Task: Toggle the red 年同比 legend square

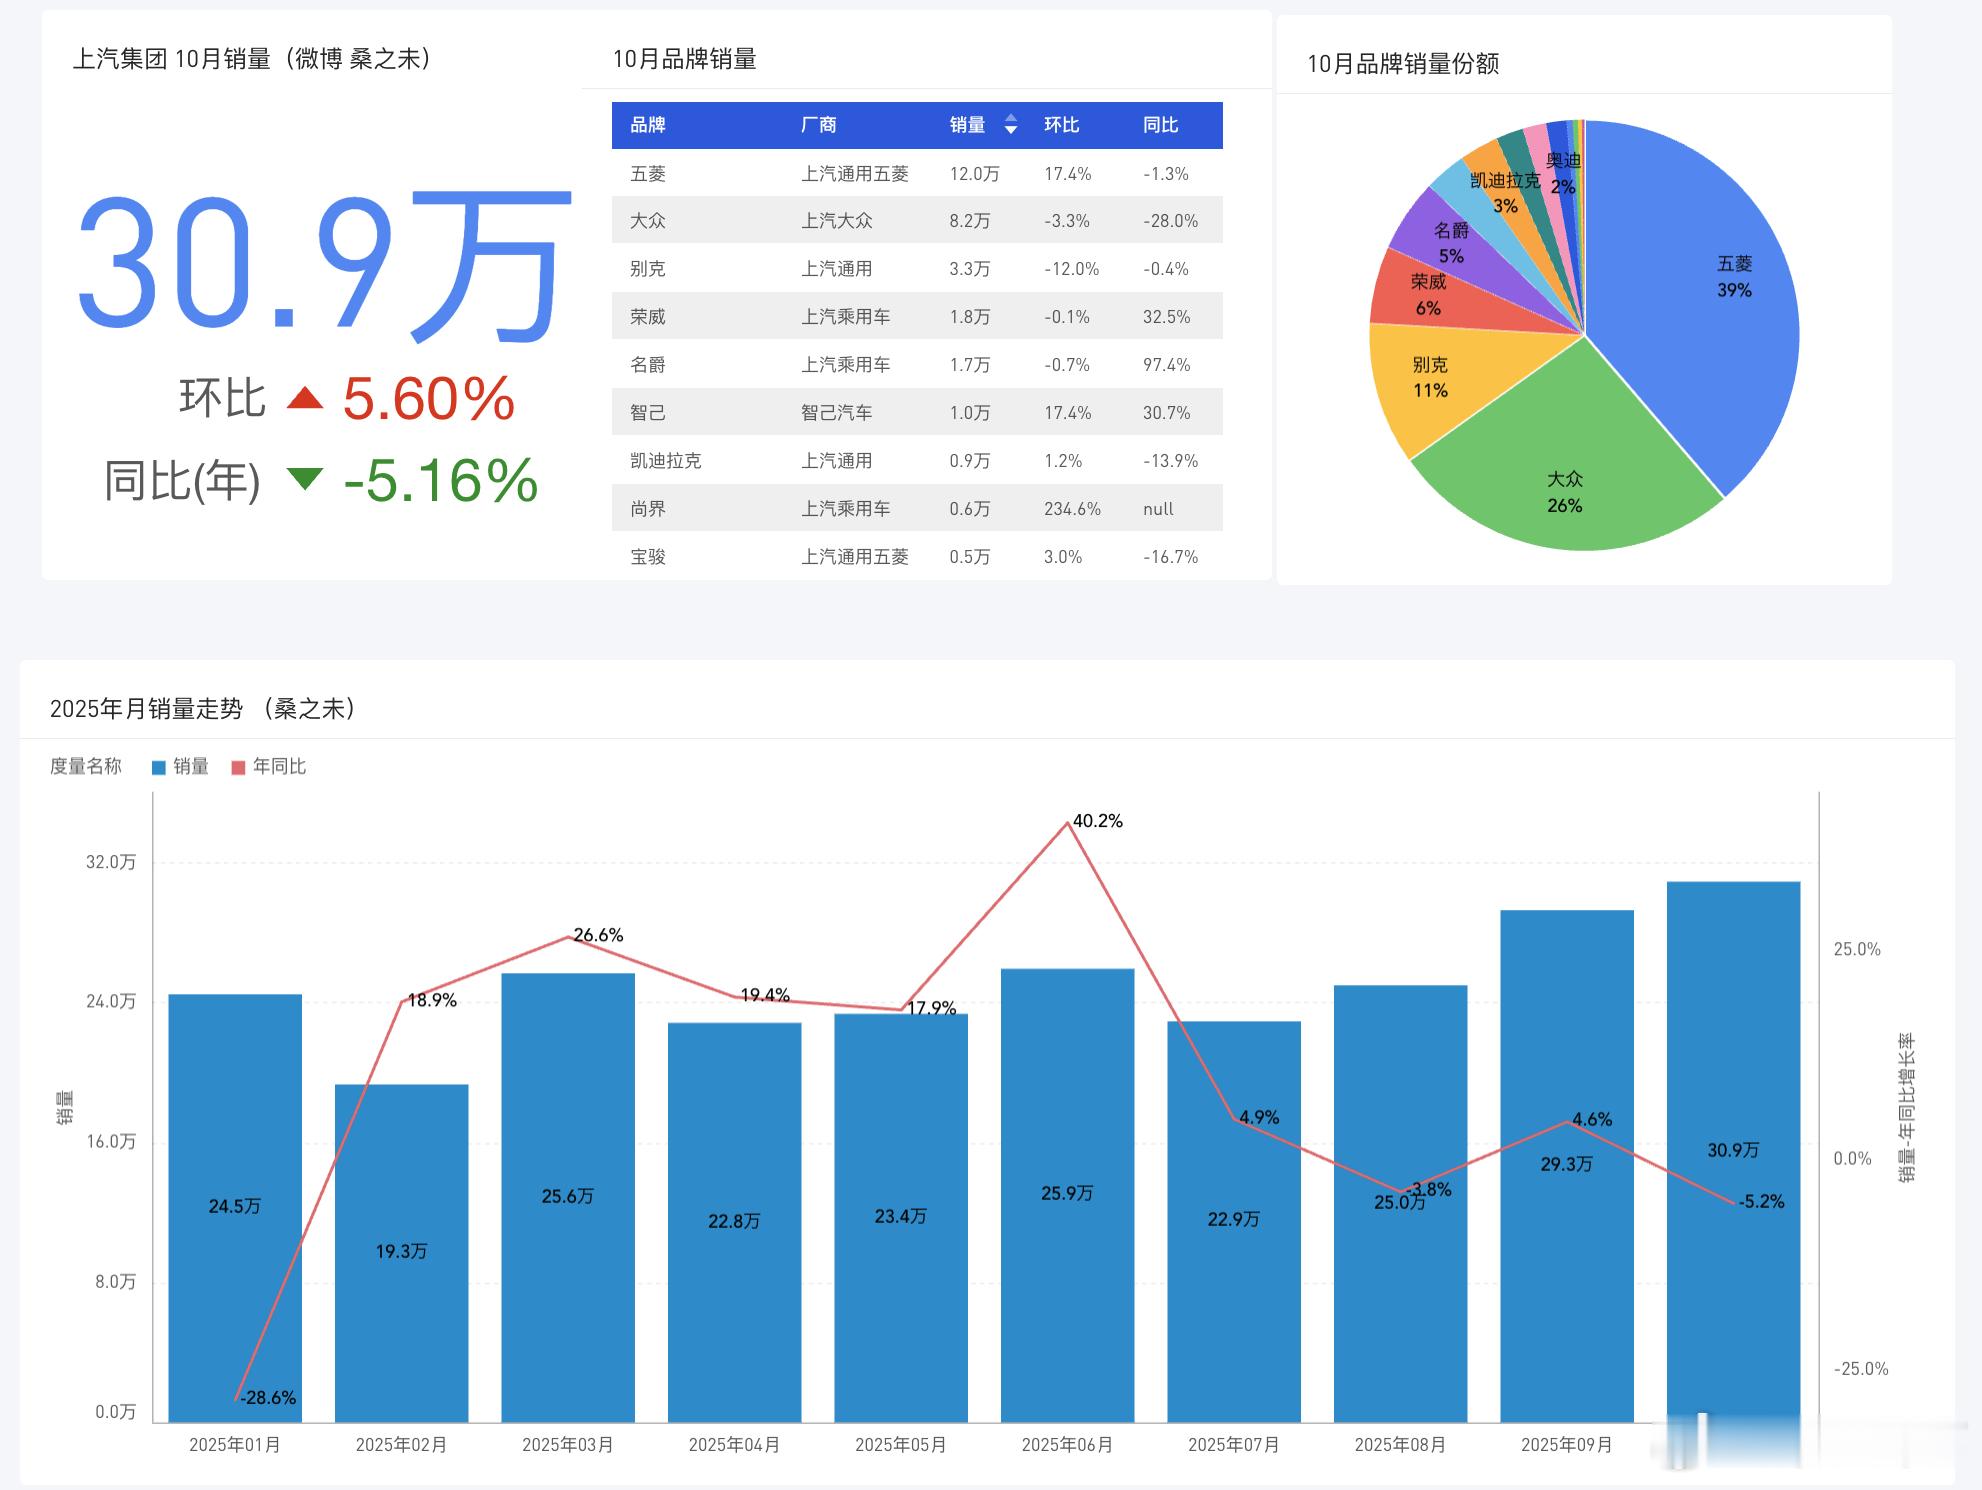Action: coord(238,767)
